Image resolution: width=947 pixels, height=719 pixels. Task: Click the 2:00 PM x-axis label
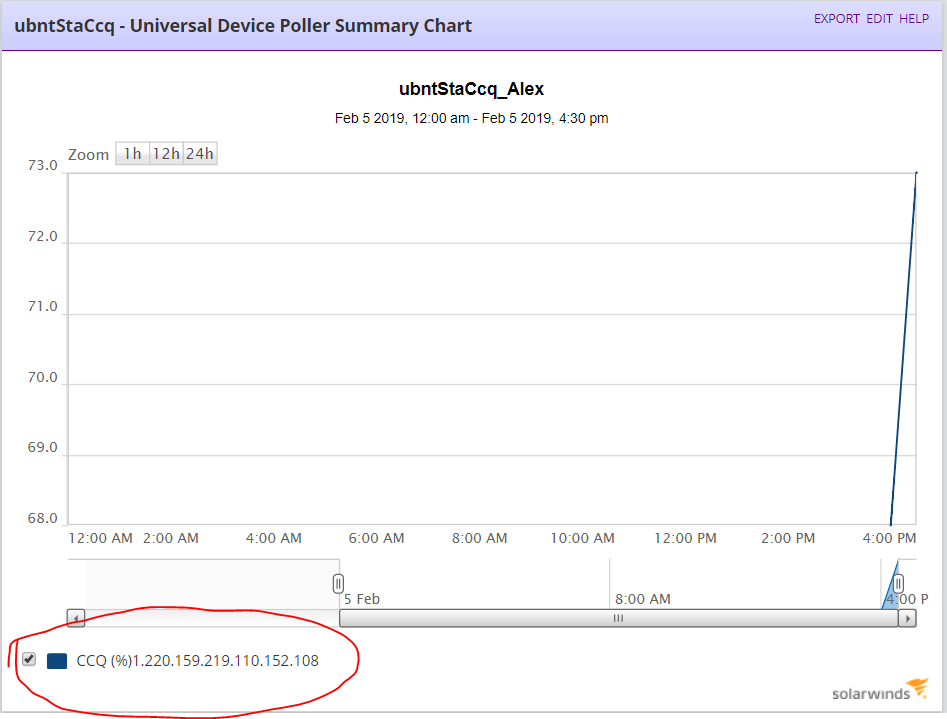(x=788, y=538)
